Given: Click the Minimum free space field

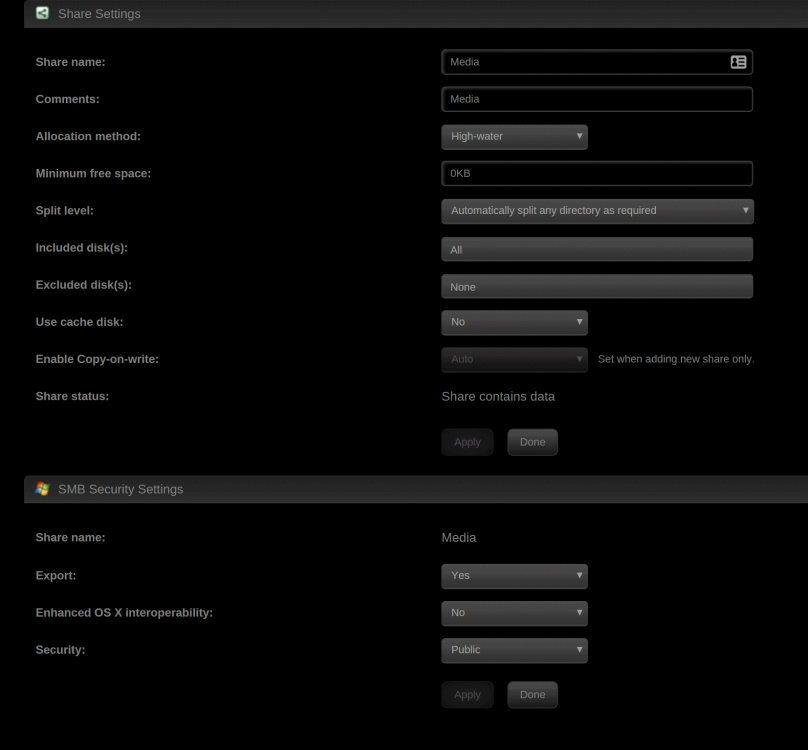Looking at the screenshot, I should (x=597, y=174).
